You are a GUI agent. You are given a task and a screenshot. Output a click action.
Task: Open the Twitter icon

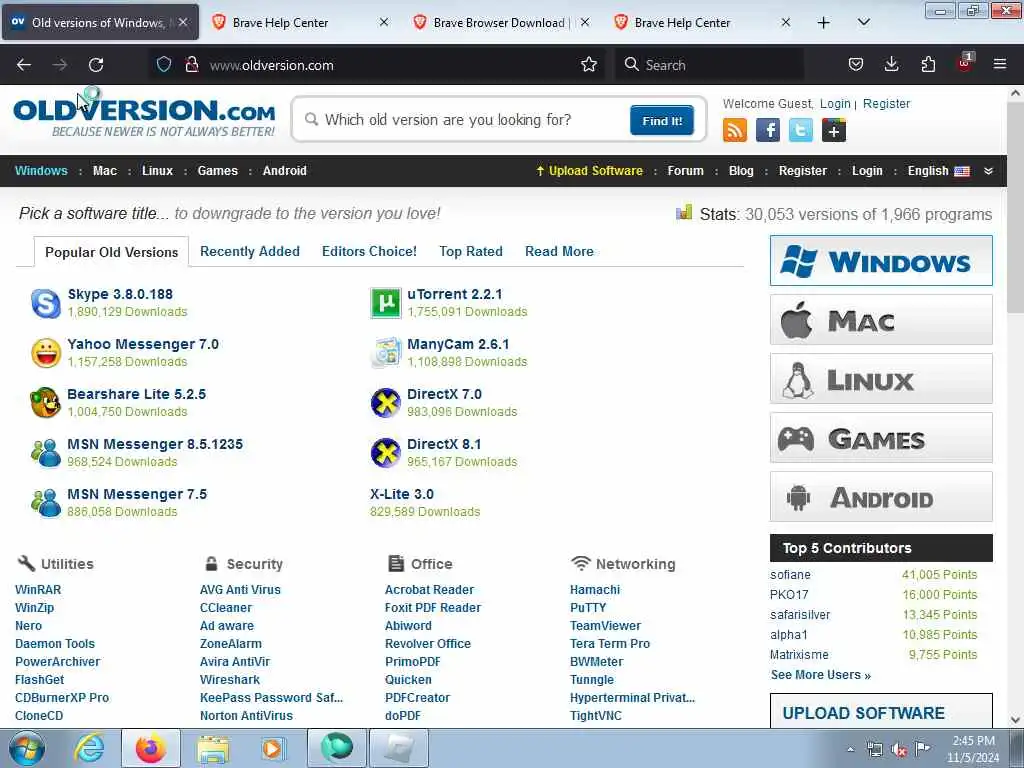coord(801,131)
